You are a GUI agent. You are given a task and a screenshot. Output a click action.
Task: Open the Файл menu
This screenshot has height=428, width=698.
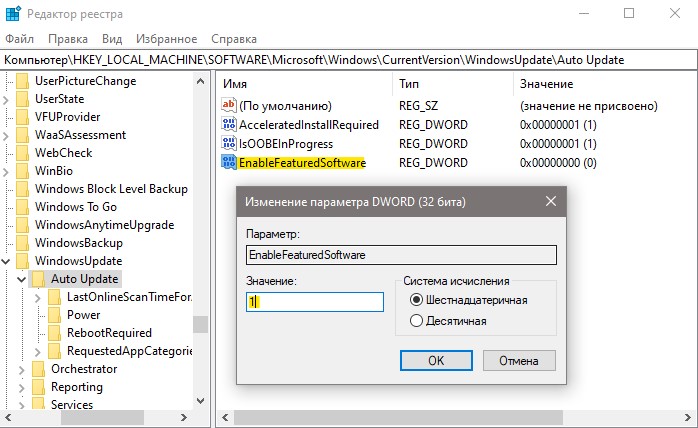click(20, 39)
